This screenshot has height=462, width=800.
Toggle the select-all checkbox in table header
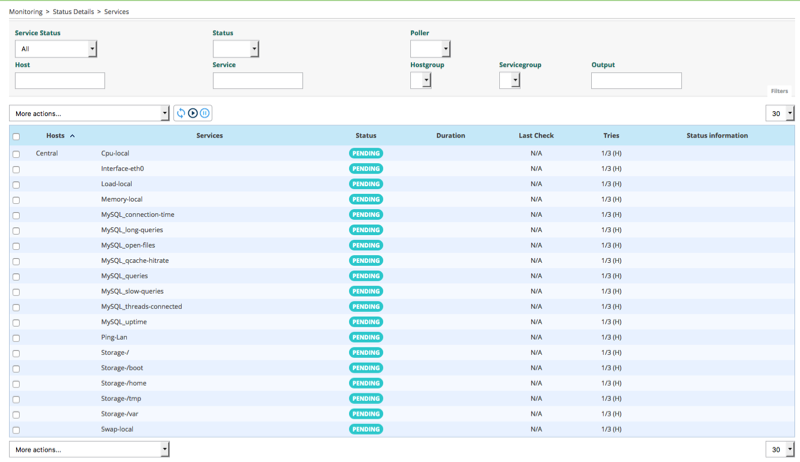coord(16,137)
